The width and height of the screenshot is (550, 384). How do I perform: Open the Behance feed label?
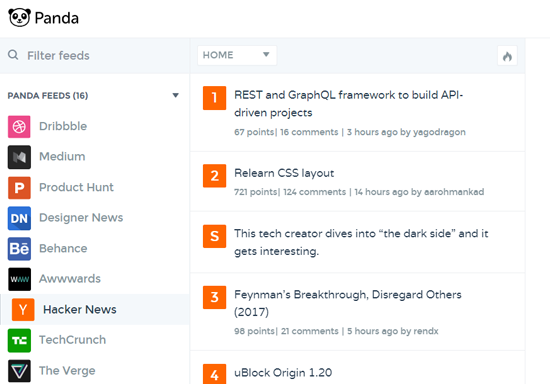pyautogui.click(x=63, y=248)
